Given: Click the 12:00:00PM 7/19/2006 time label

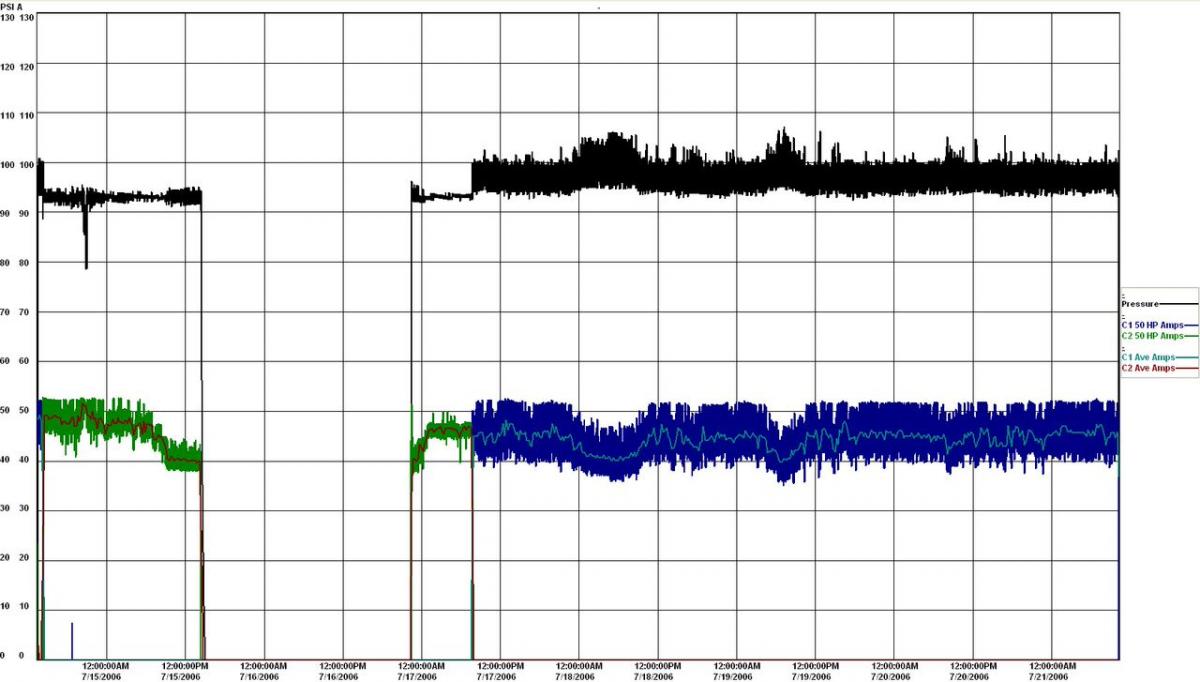Looking at the screenshot, I should [816, 671].
